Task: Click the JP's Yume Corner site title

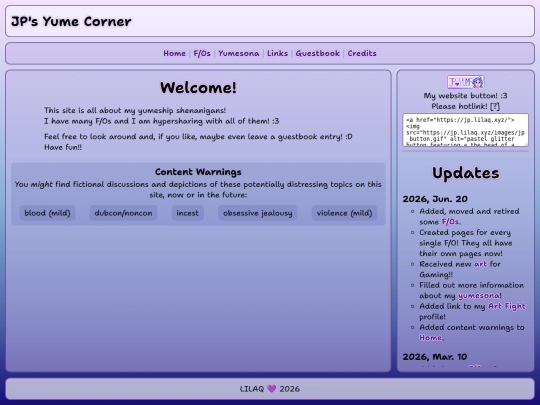Action: pos(71,21)
